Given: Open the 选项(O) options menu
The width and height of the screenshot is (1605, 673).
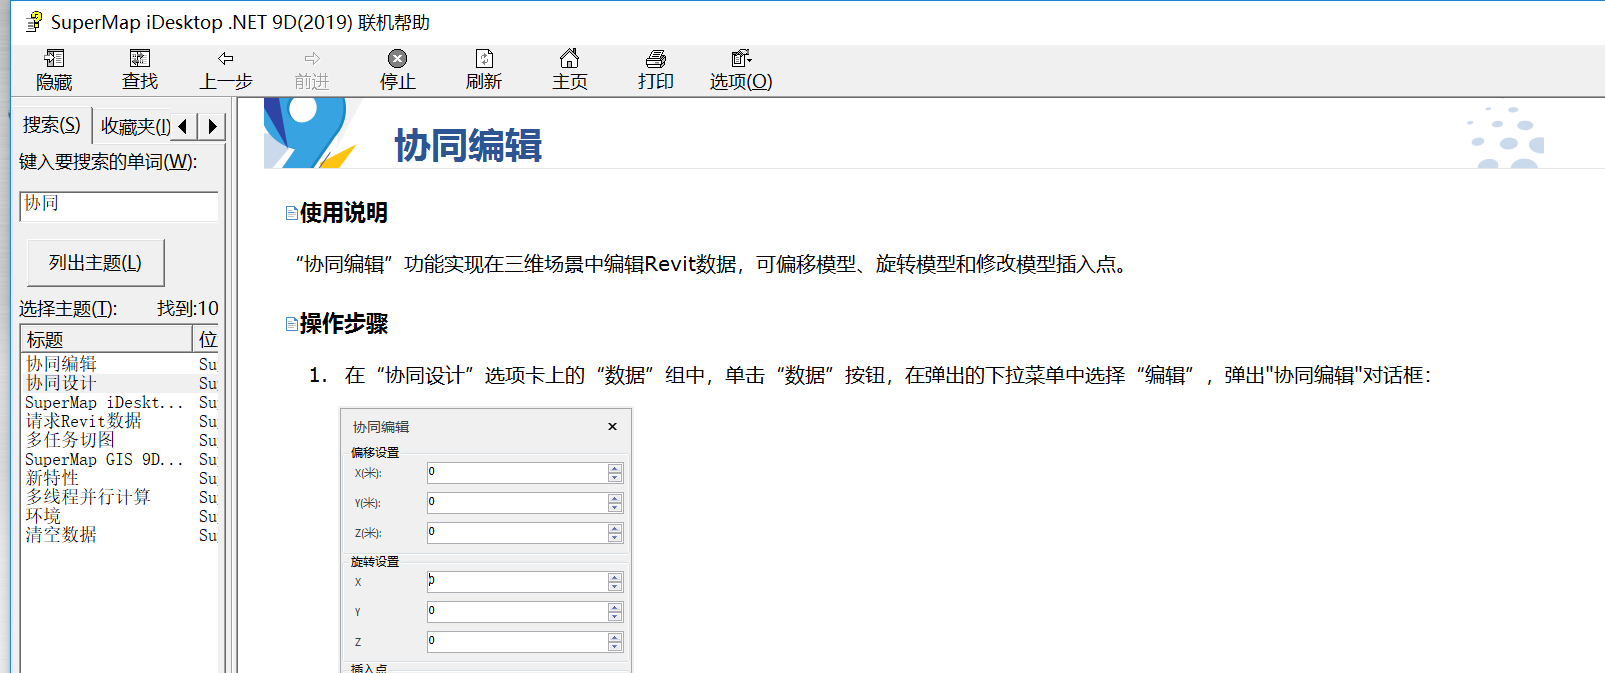Looking at the screenshot, I should [741, 70].
